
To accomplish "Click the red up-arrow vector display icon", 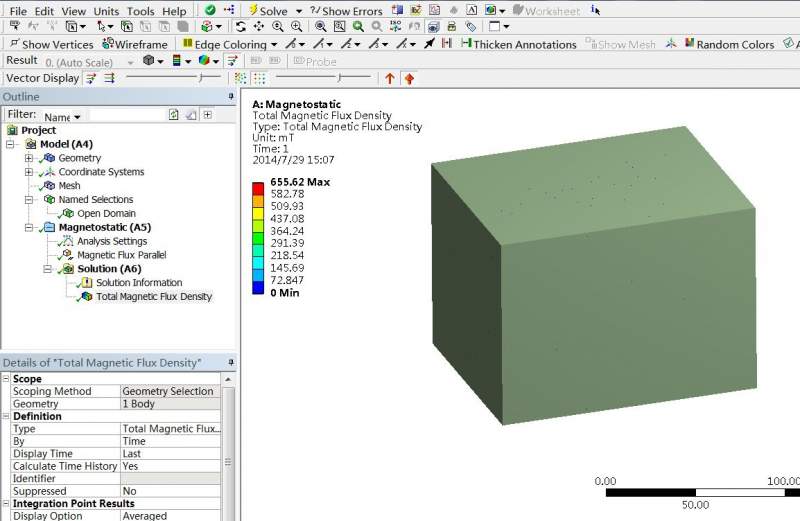I will point(390,78).
